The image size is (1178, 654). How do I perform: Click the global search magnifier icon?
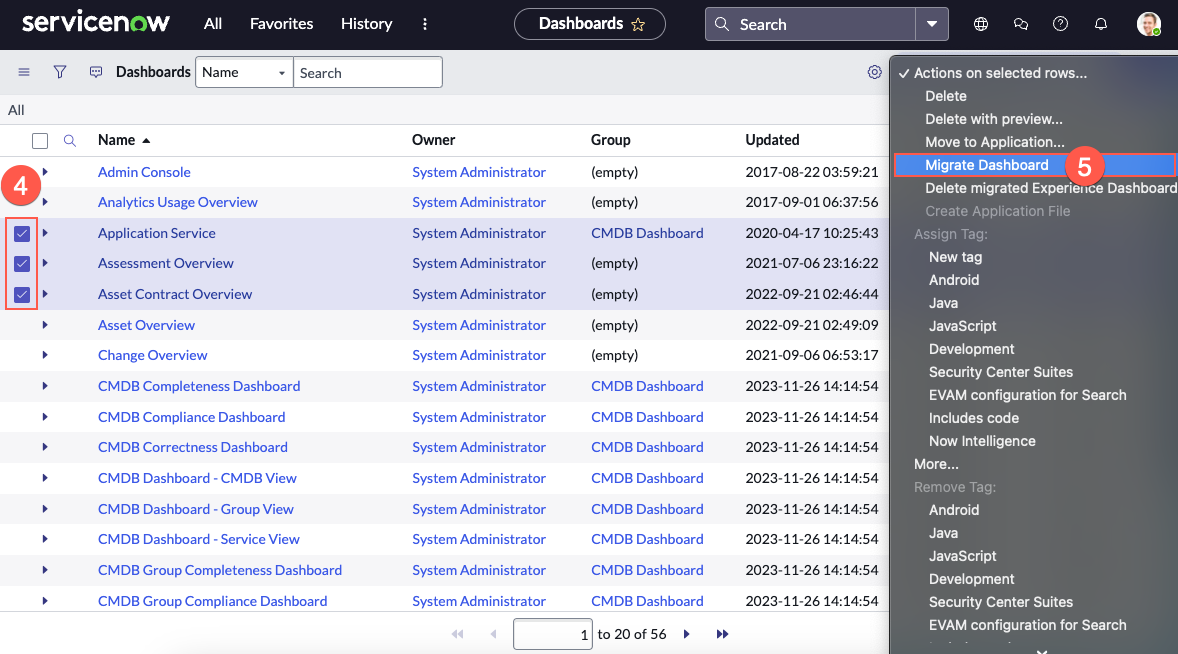click(x=722, y=24)
